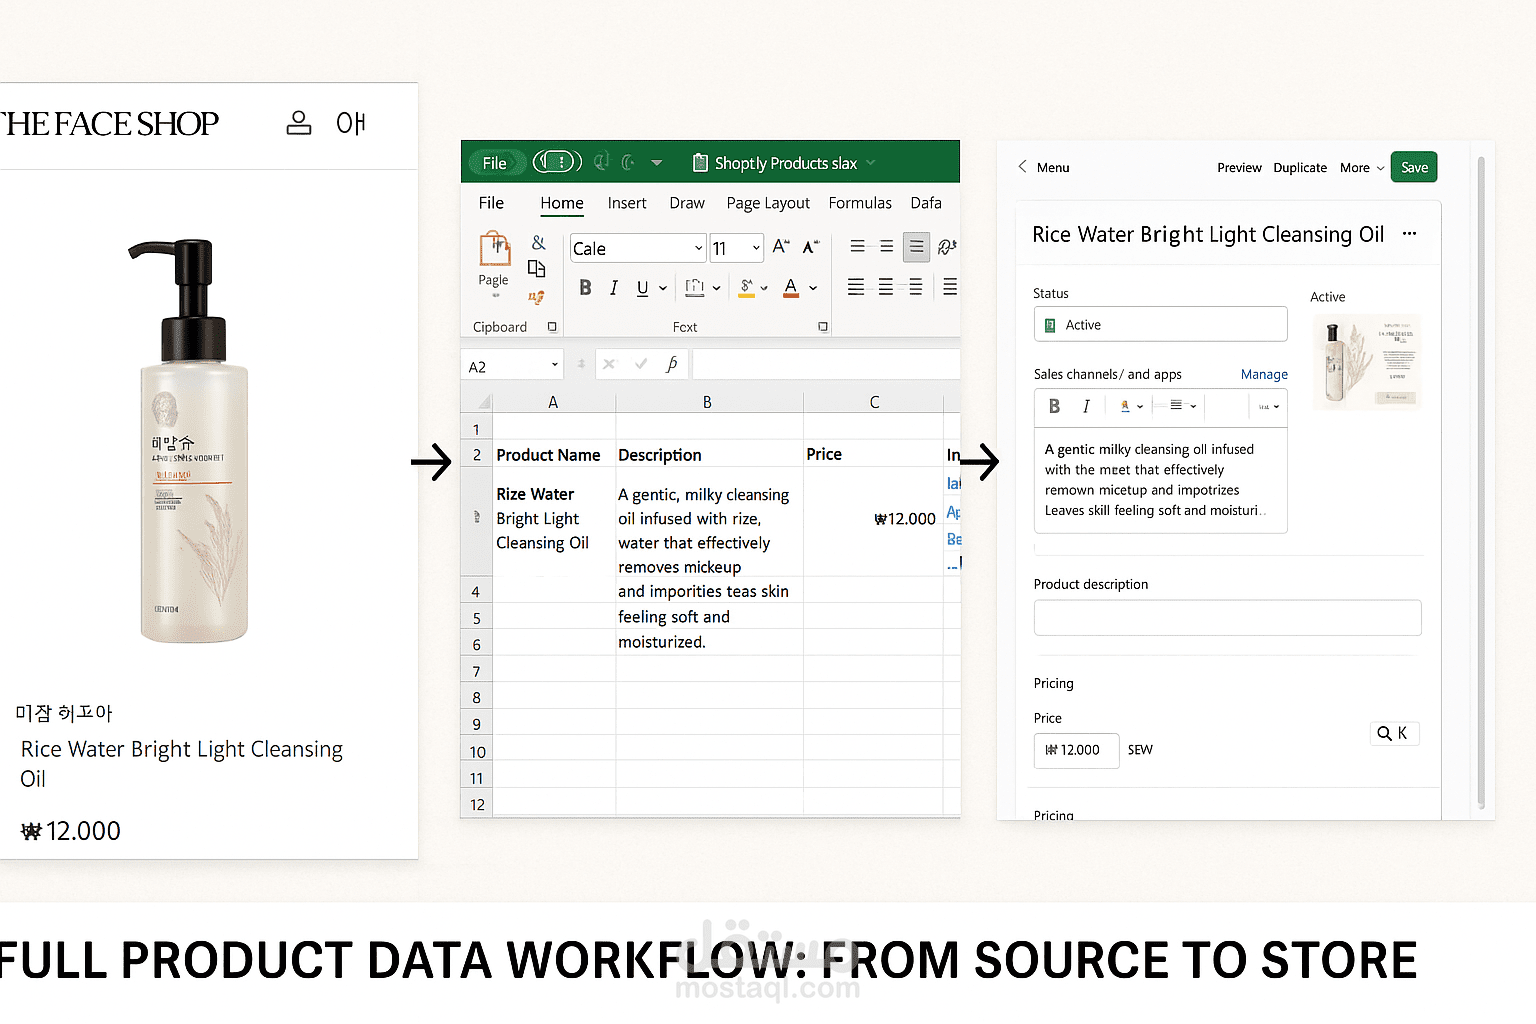Screen dimensions: 1536x1024
Task: Click the yellow Fill Color swatch icon
Action: pyautogui.click(x=746, y=288)
